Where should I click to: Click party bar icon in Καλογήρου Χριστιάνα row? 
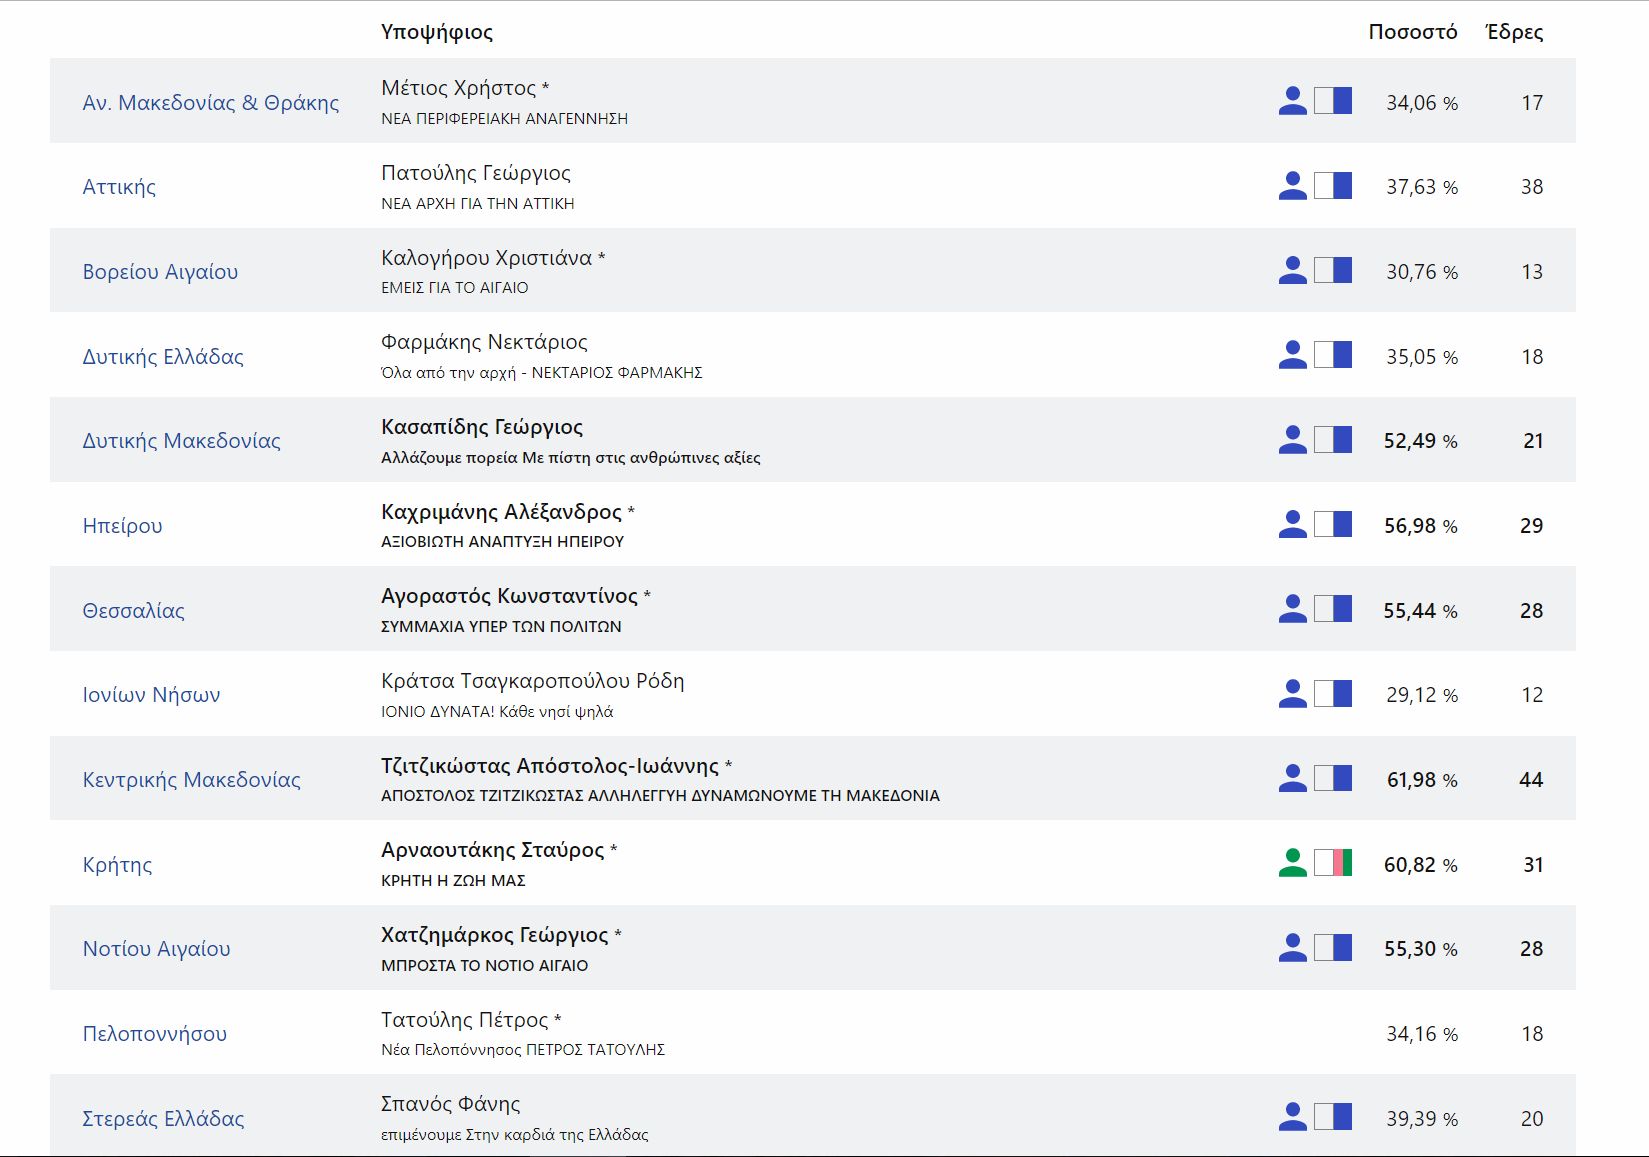(1333, 270)
